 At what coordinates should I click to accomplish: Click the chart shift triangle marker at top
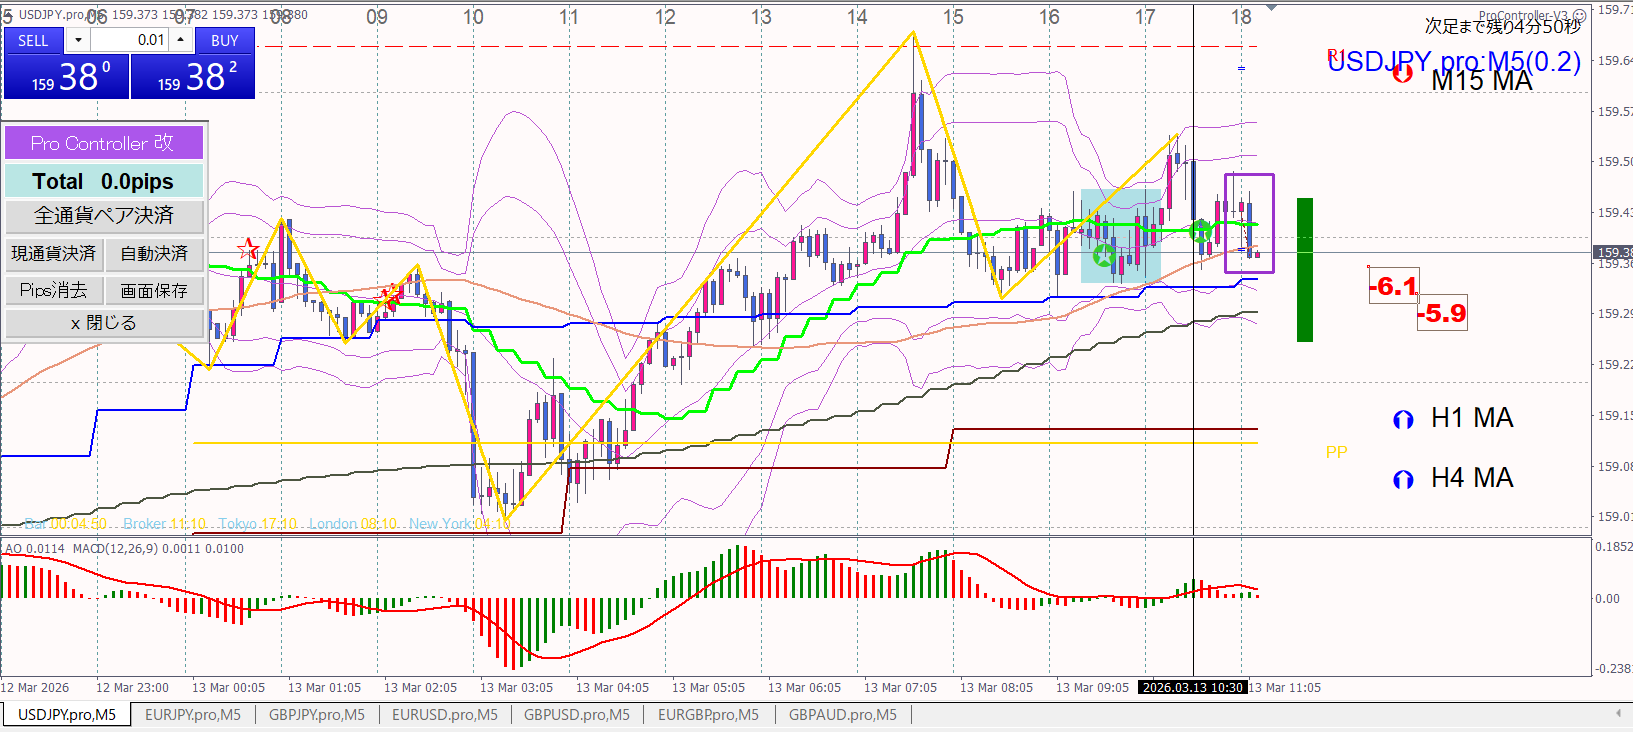coord(1272,8)
